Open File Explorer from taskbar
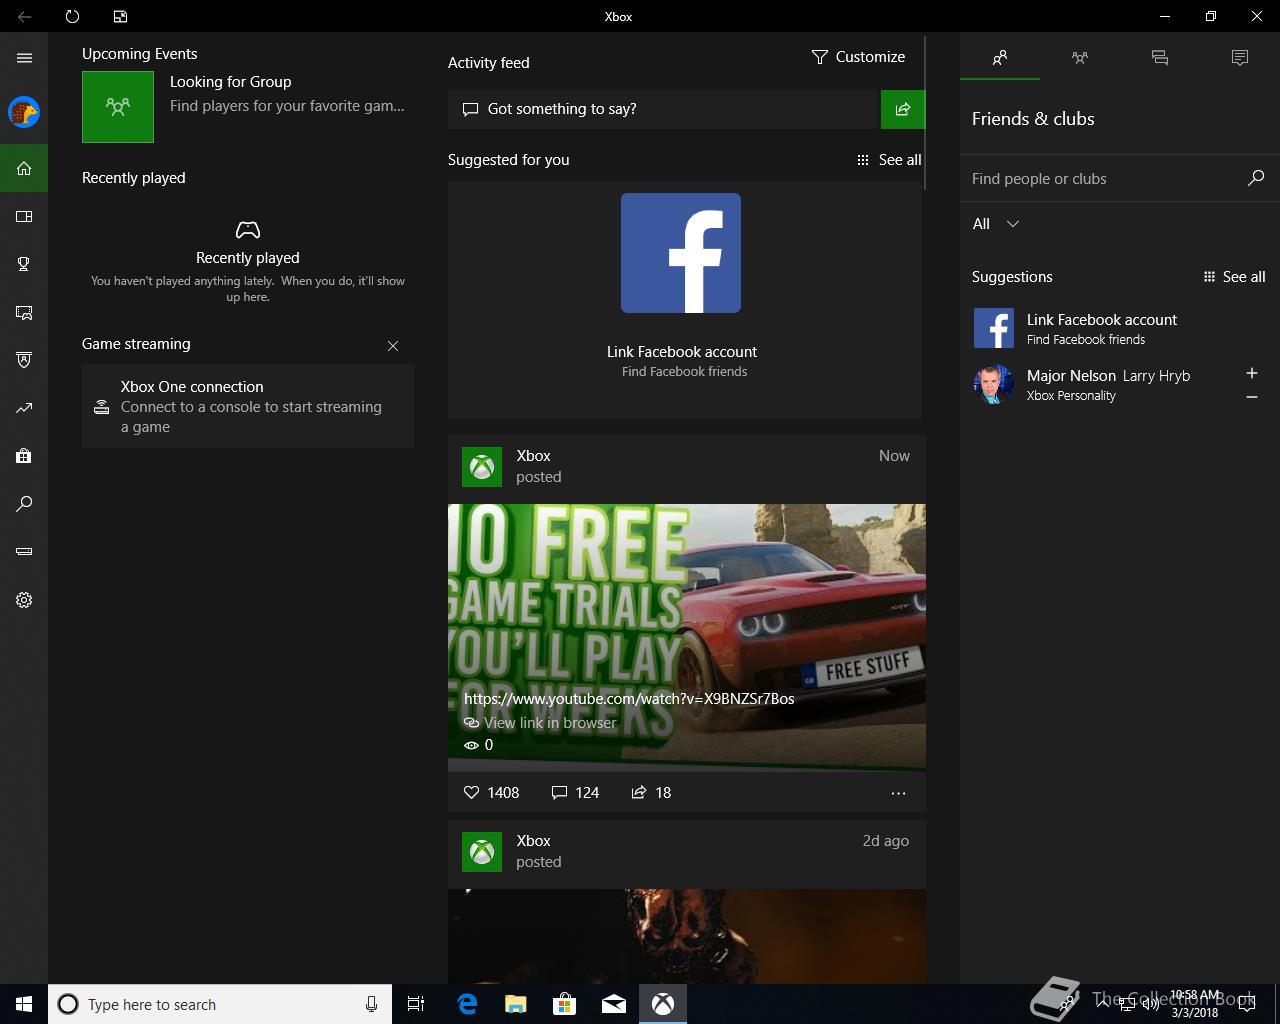1280x1024 pixels. (x=516, y=1004)
